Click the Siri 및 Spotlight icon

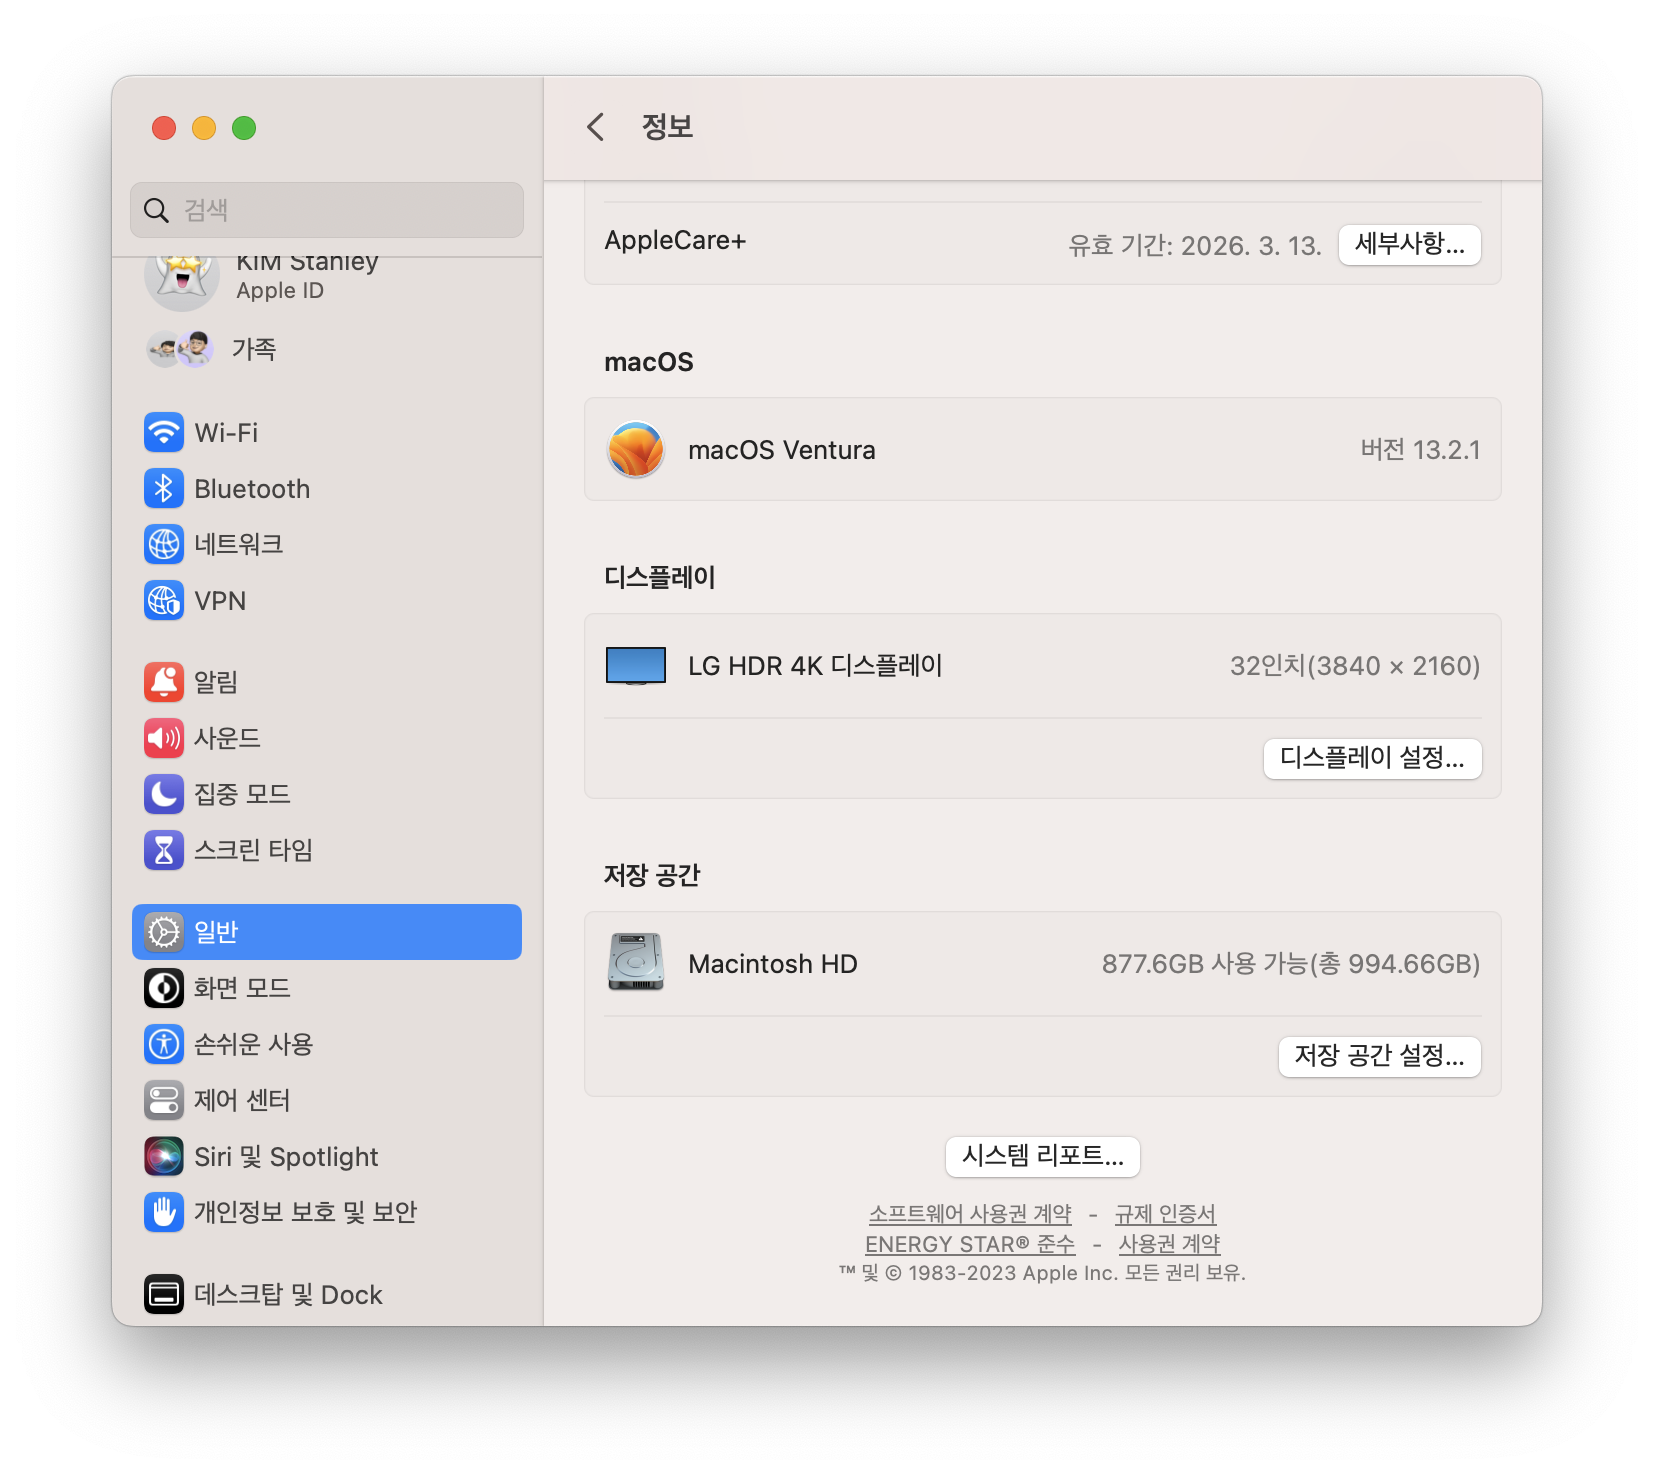click(x=164, y=1156)
